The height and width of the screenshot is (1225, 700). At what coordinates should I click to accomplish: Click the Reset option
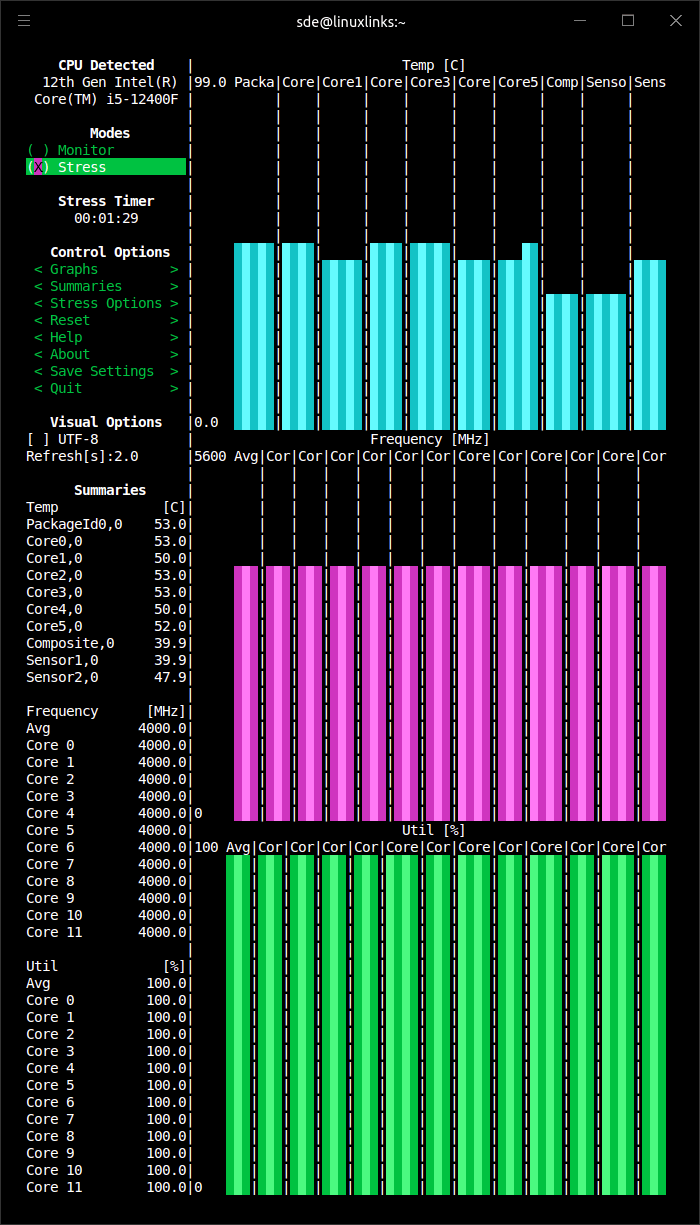point(106,320)
